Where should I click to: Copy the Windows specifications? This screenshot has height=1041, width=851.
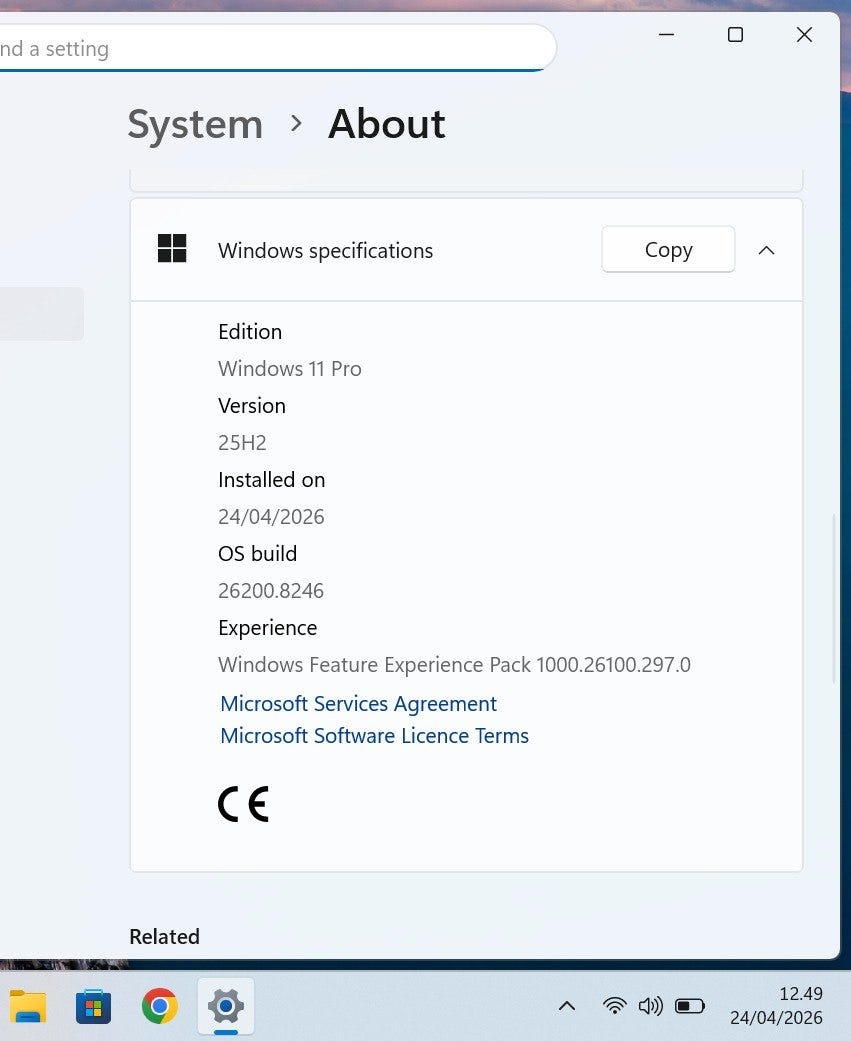coord(668,250)
